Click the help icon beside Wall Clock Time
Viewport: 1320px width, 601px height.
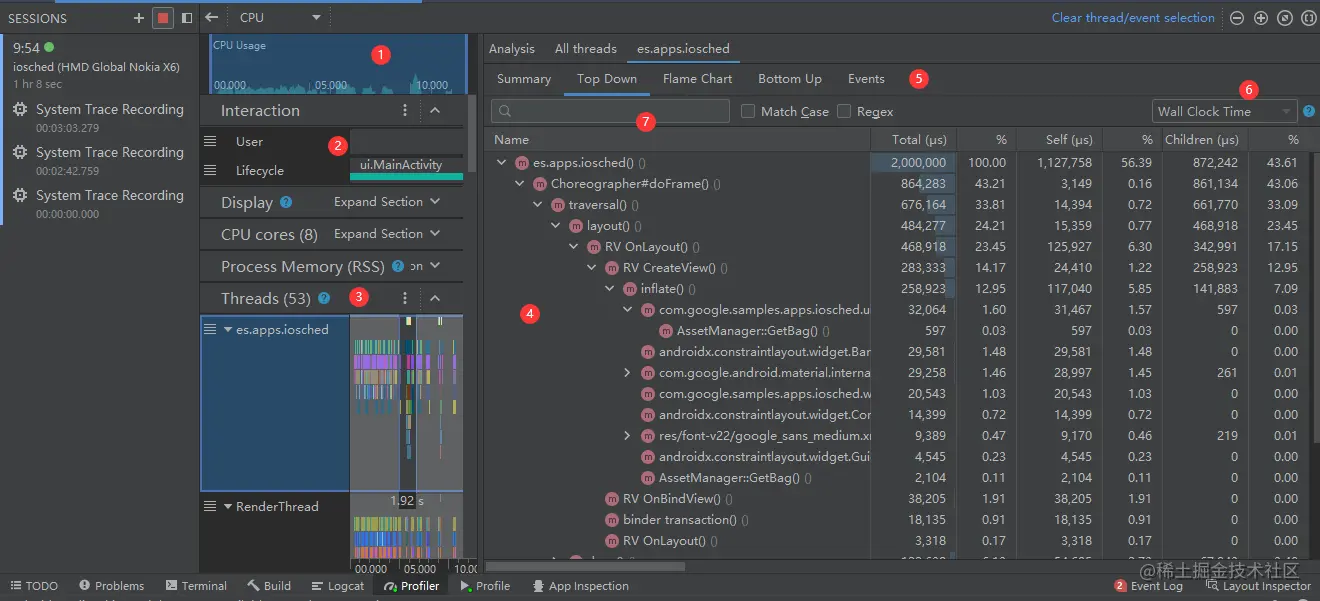(1309, 111)
